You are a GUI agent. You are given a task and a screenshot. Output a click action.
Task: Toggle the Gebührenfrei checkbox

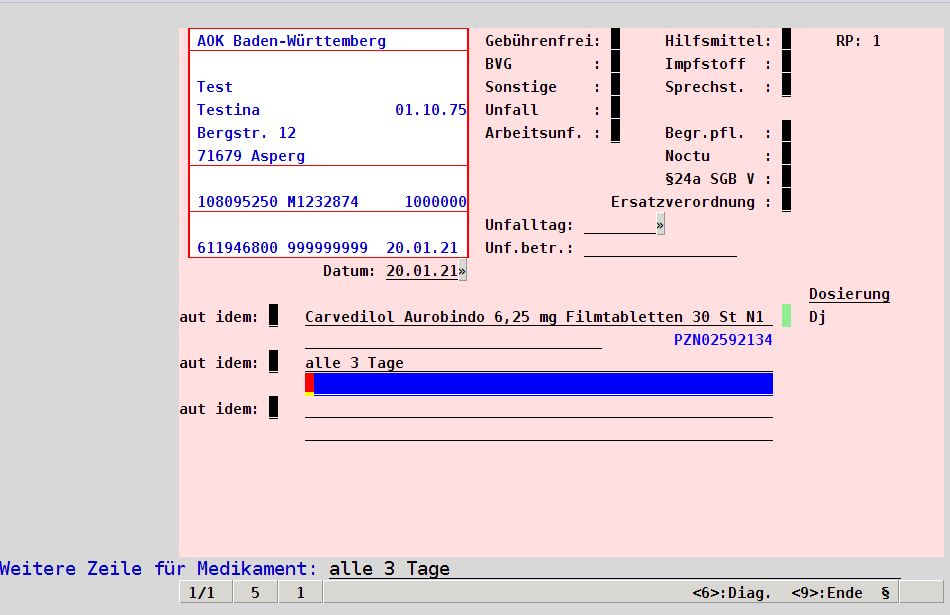[x=616, y=40]
